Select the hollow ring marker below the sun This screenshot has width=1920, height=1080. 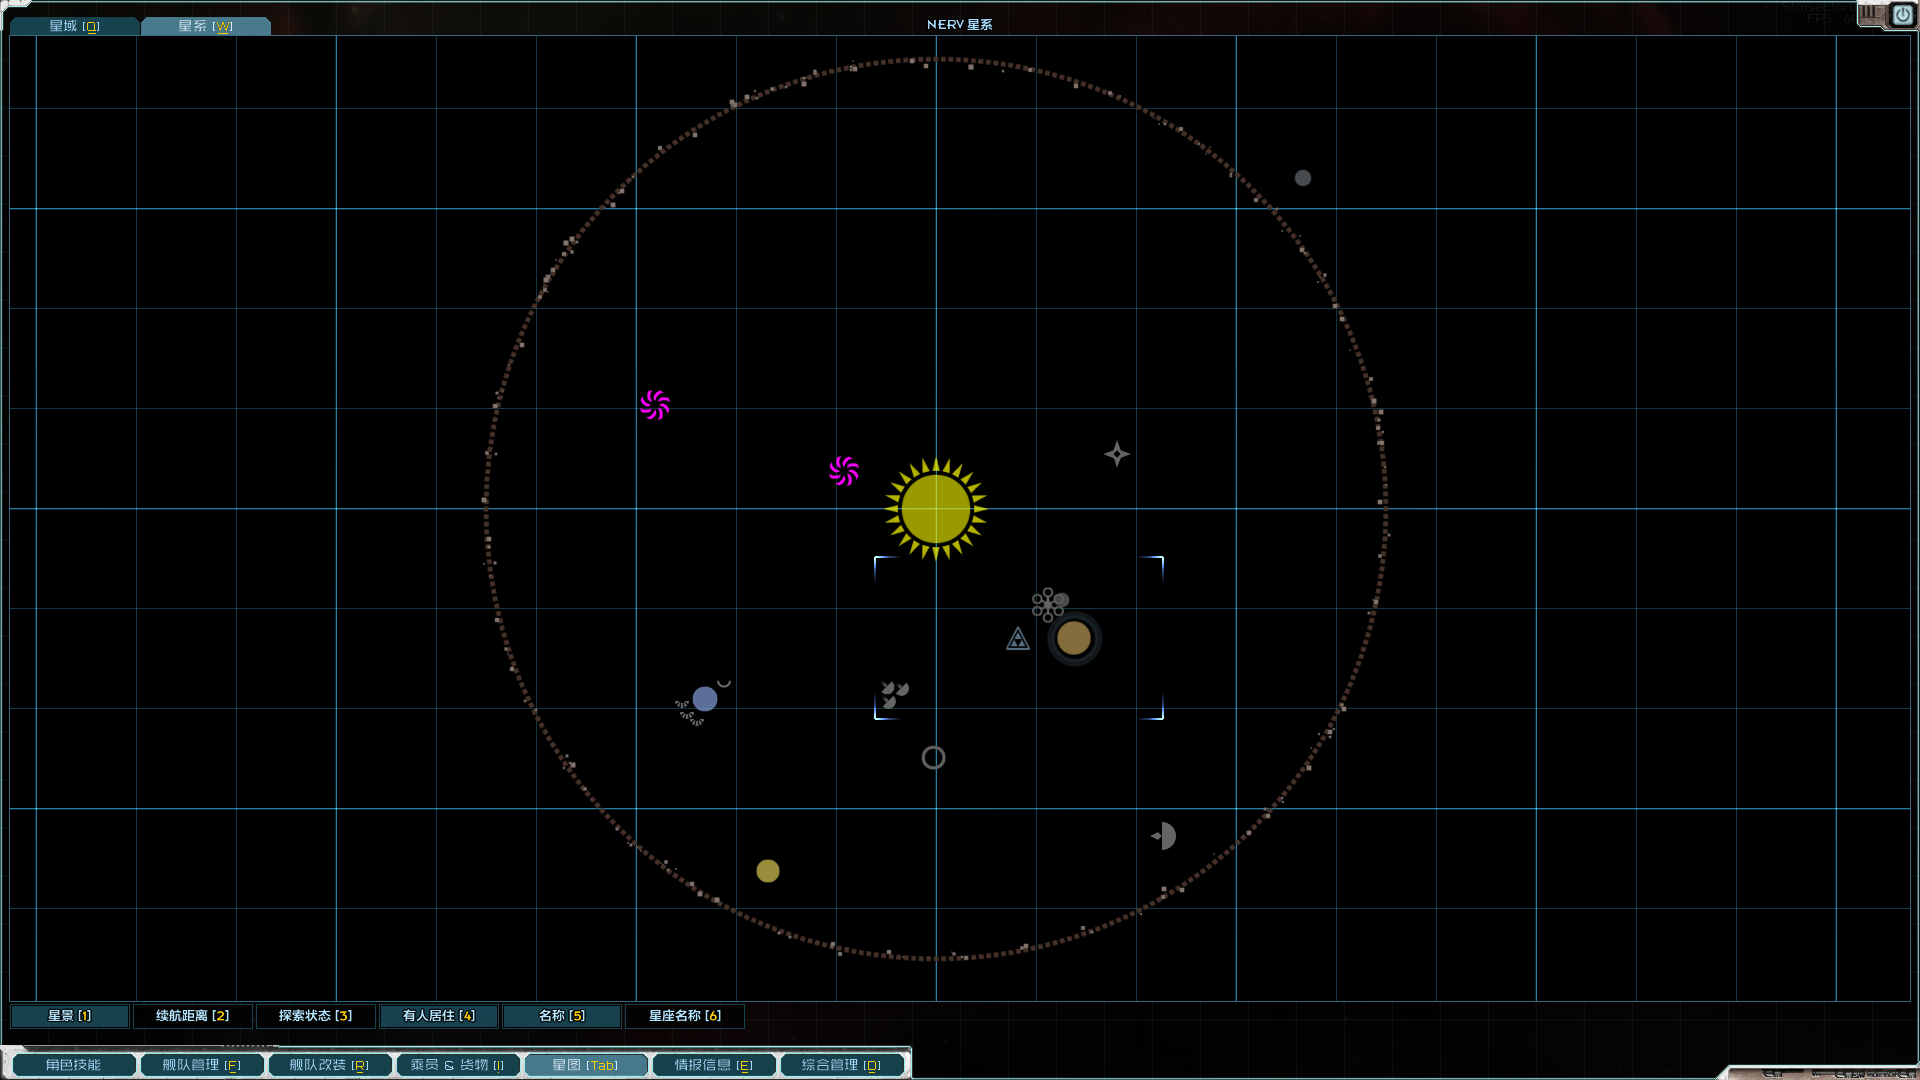pyautogui.click(x=933, y=758)
